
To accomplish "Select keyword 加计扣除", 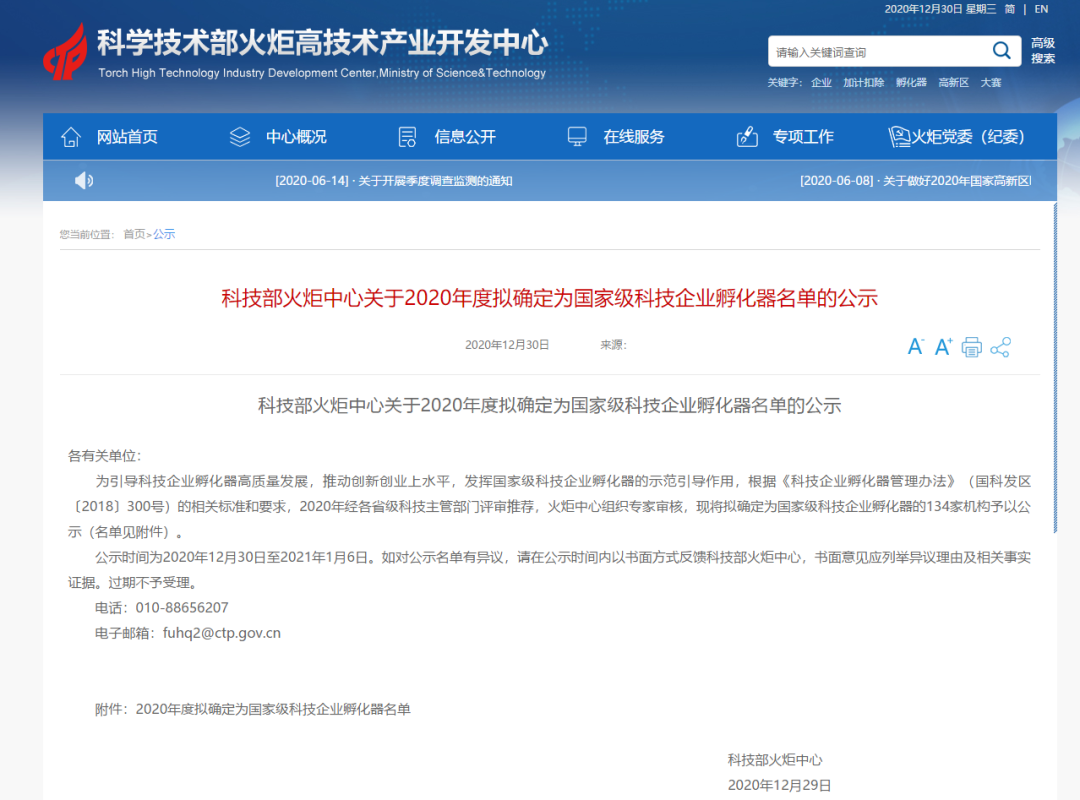I will [864, 83].
